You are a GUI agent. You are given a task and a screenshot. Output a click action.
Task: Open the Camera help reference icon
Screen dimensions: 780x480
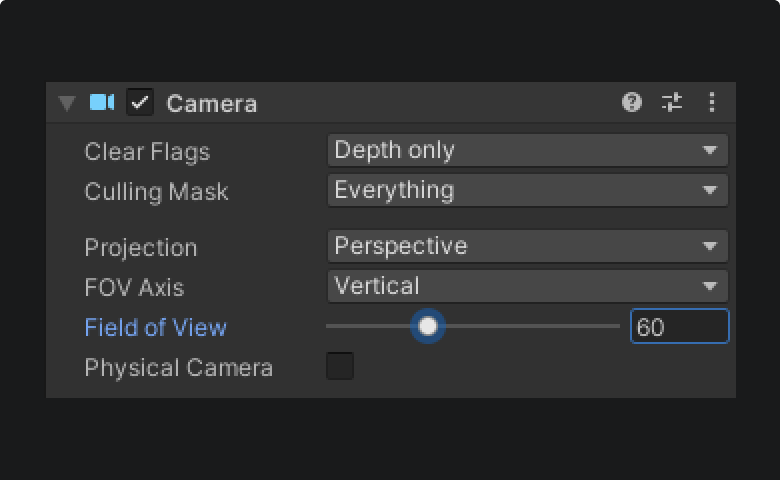point(632,102)
